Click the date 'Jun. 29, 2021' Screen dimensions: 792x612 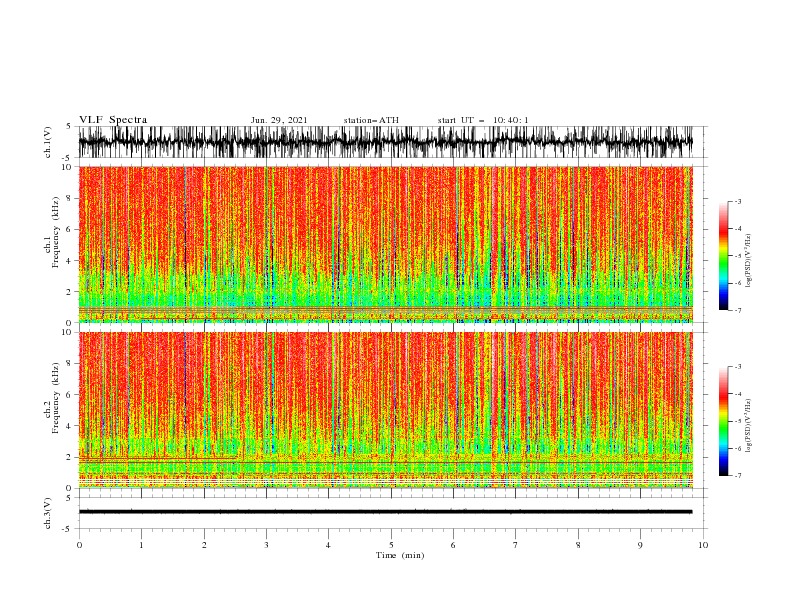pyautogui.click(x=279, y=120)
